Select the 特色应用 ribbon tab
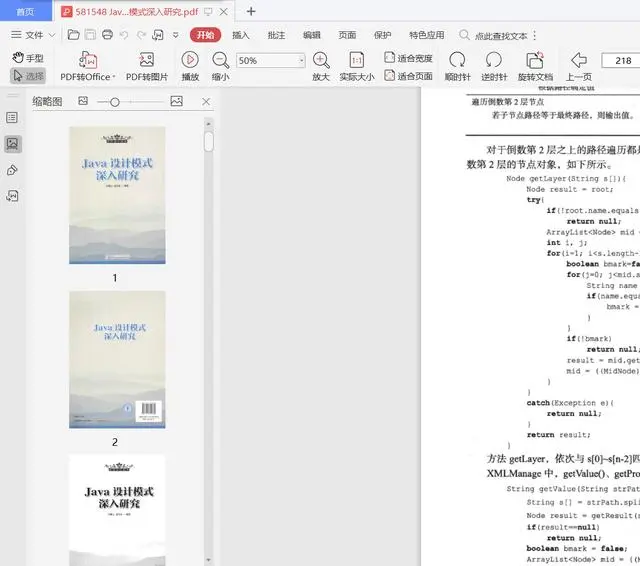 click(x=427, y=35)
